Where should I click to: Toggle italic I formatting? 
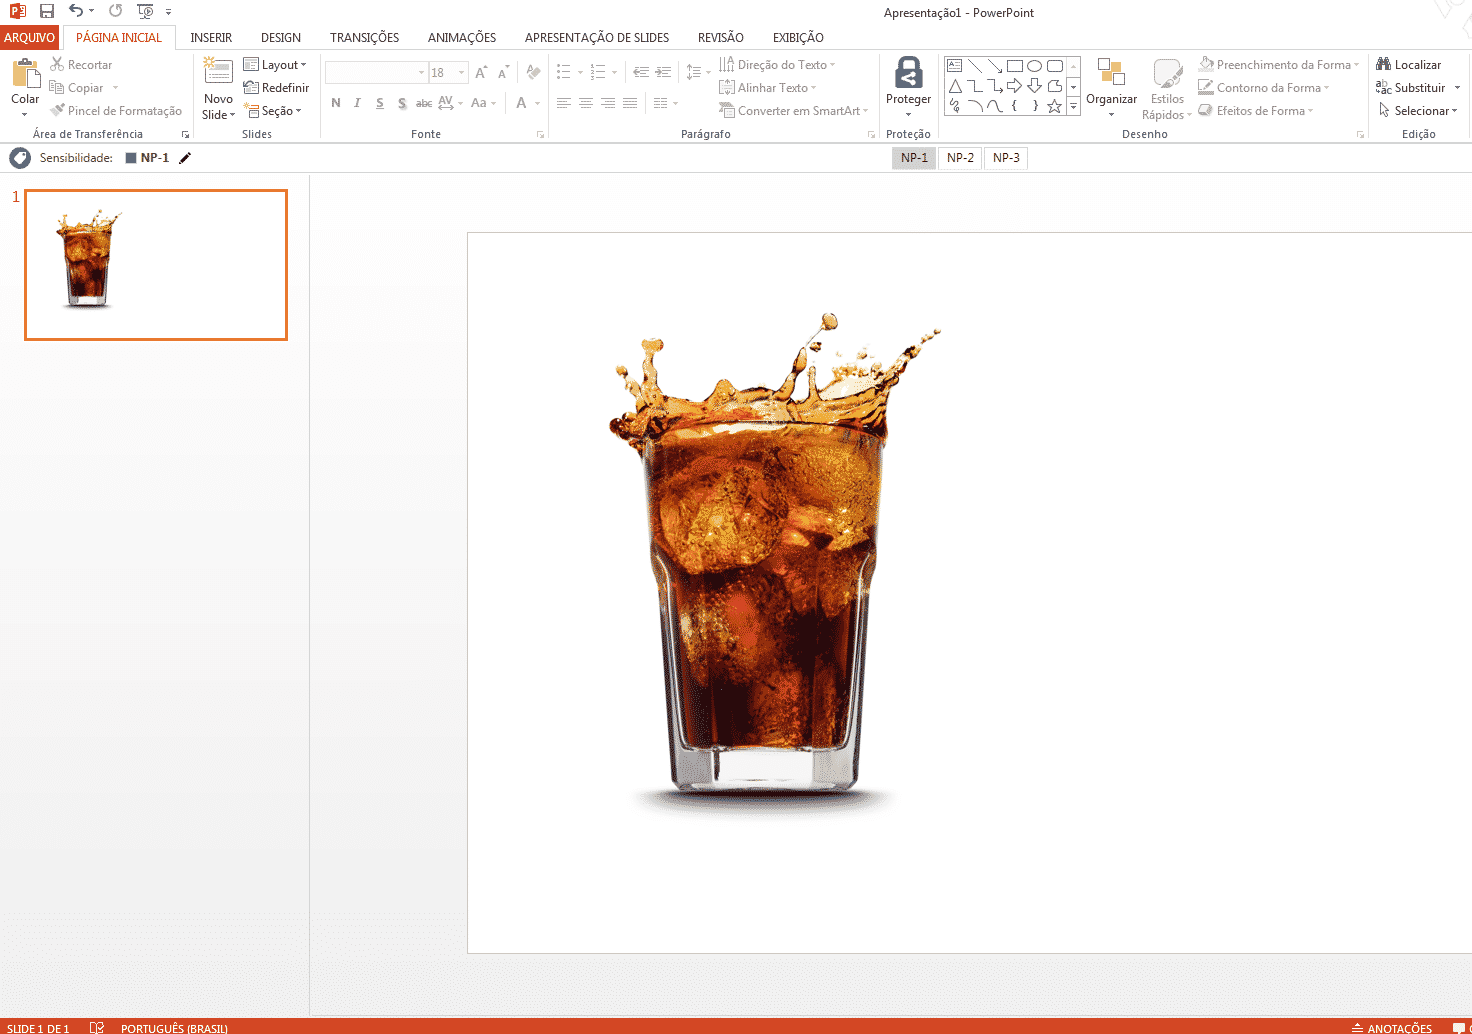(x=357, y=103)
